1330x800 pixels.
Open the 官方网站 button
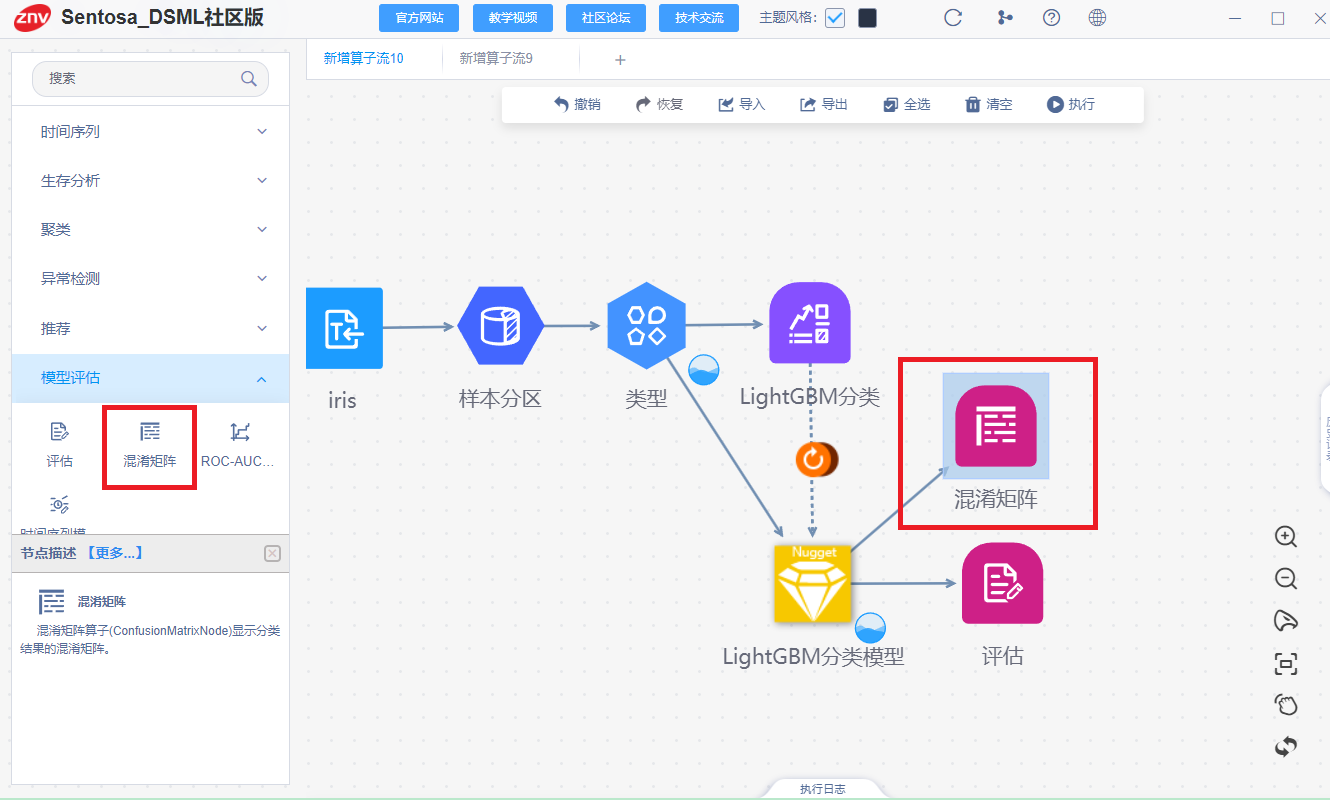pos(419,18)
